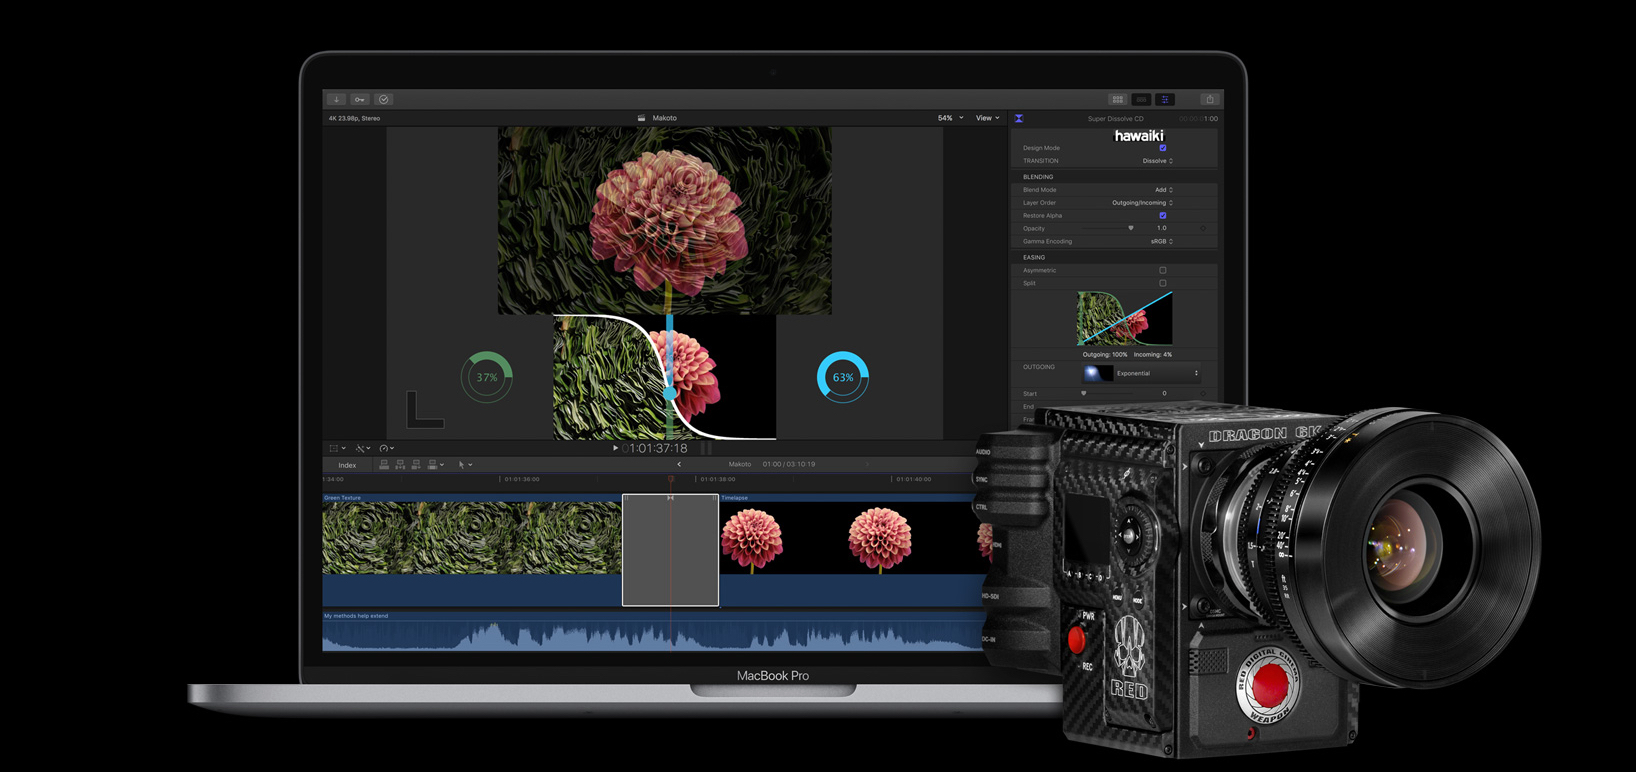Click the Connect clip to storyline icon
Viewport: 1636px width, 772px height.
click(384, 465)
